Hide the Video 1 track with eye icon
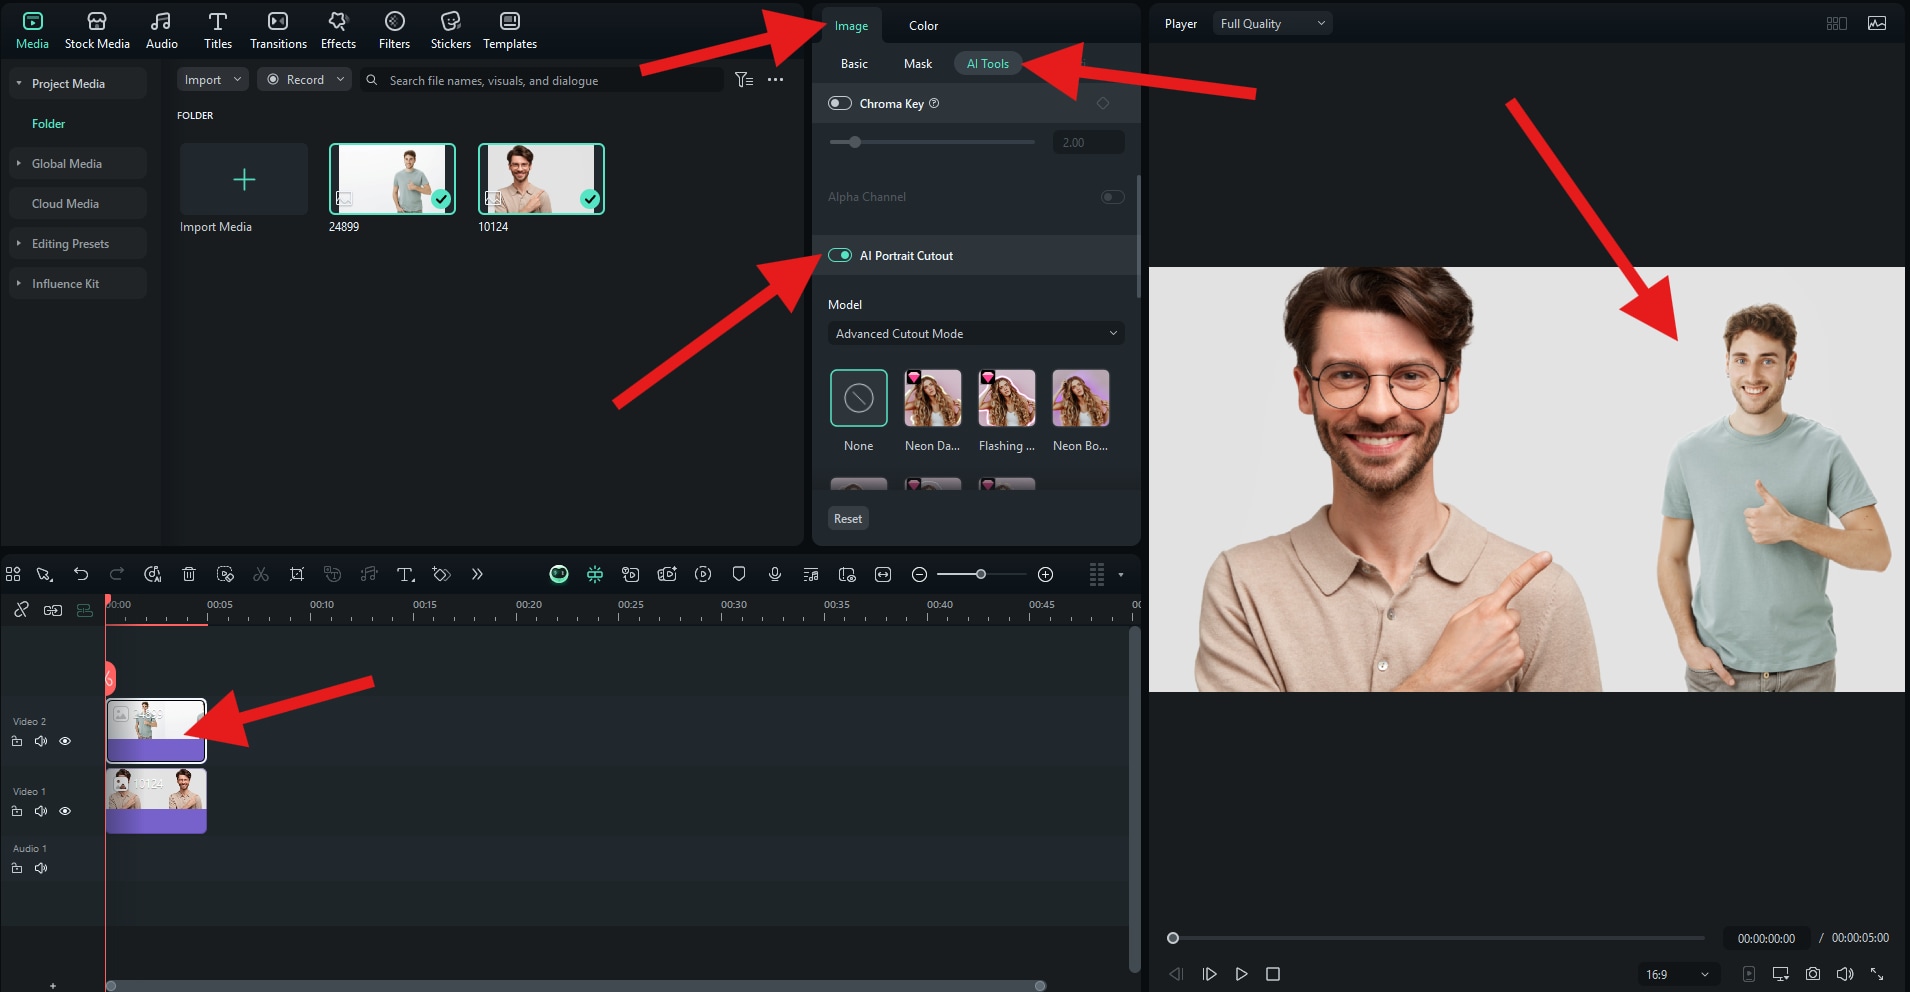The width and height of the screenshot is (1910, 992). click(x=65, y=811)
